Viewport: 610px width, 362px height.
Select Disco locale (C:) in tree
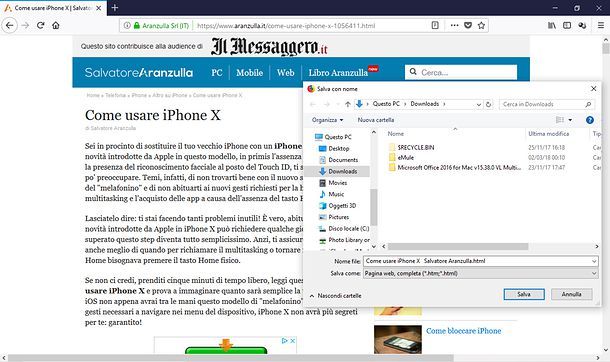click(344, 229)
